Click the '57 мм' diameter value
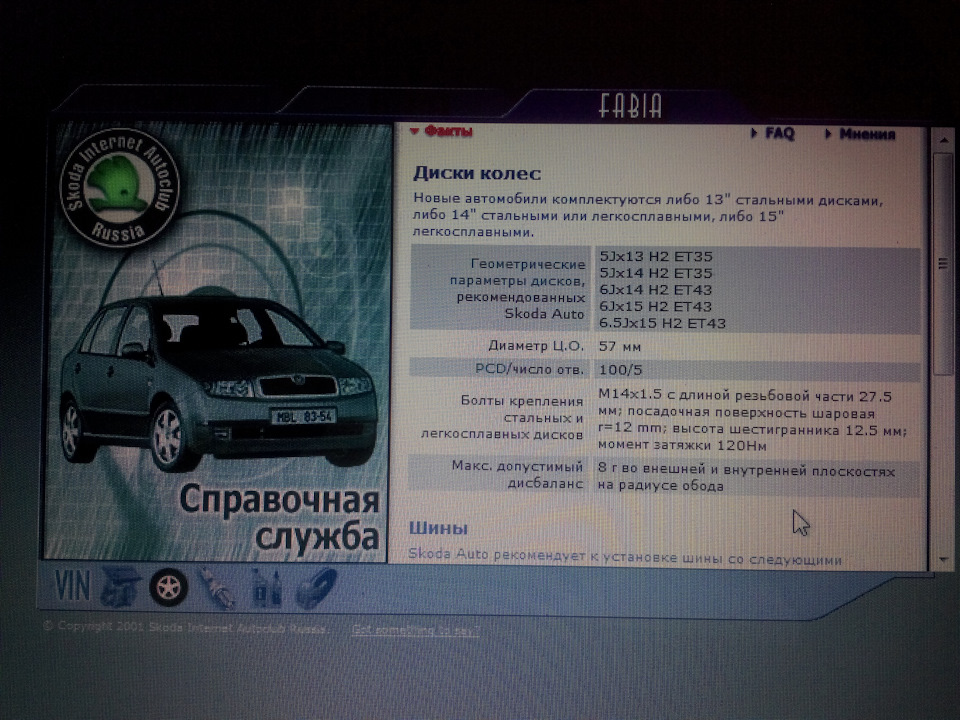This screenshot has width=960, height=720. [620, 347]
